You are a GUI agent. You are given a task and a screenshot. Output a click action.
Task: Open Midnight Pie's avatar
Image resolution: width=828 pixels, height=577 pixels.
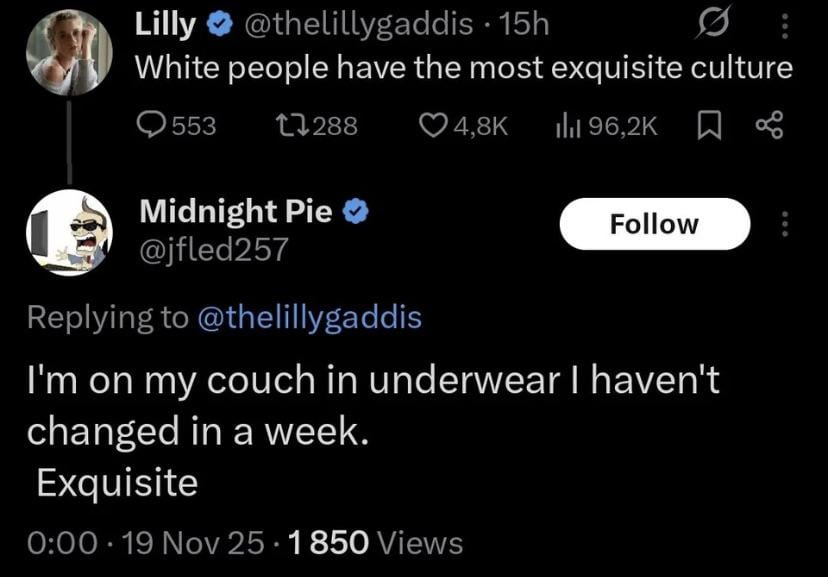pyautogui.click(x=68, y=232)
